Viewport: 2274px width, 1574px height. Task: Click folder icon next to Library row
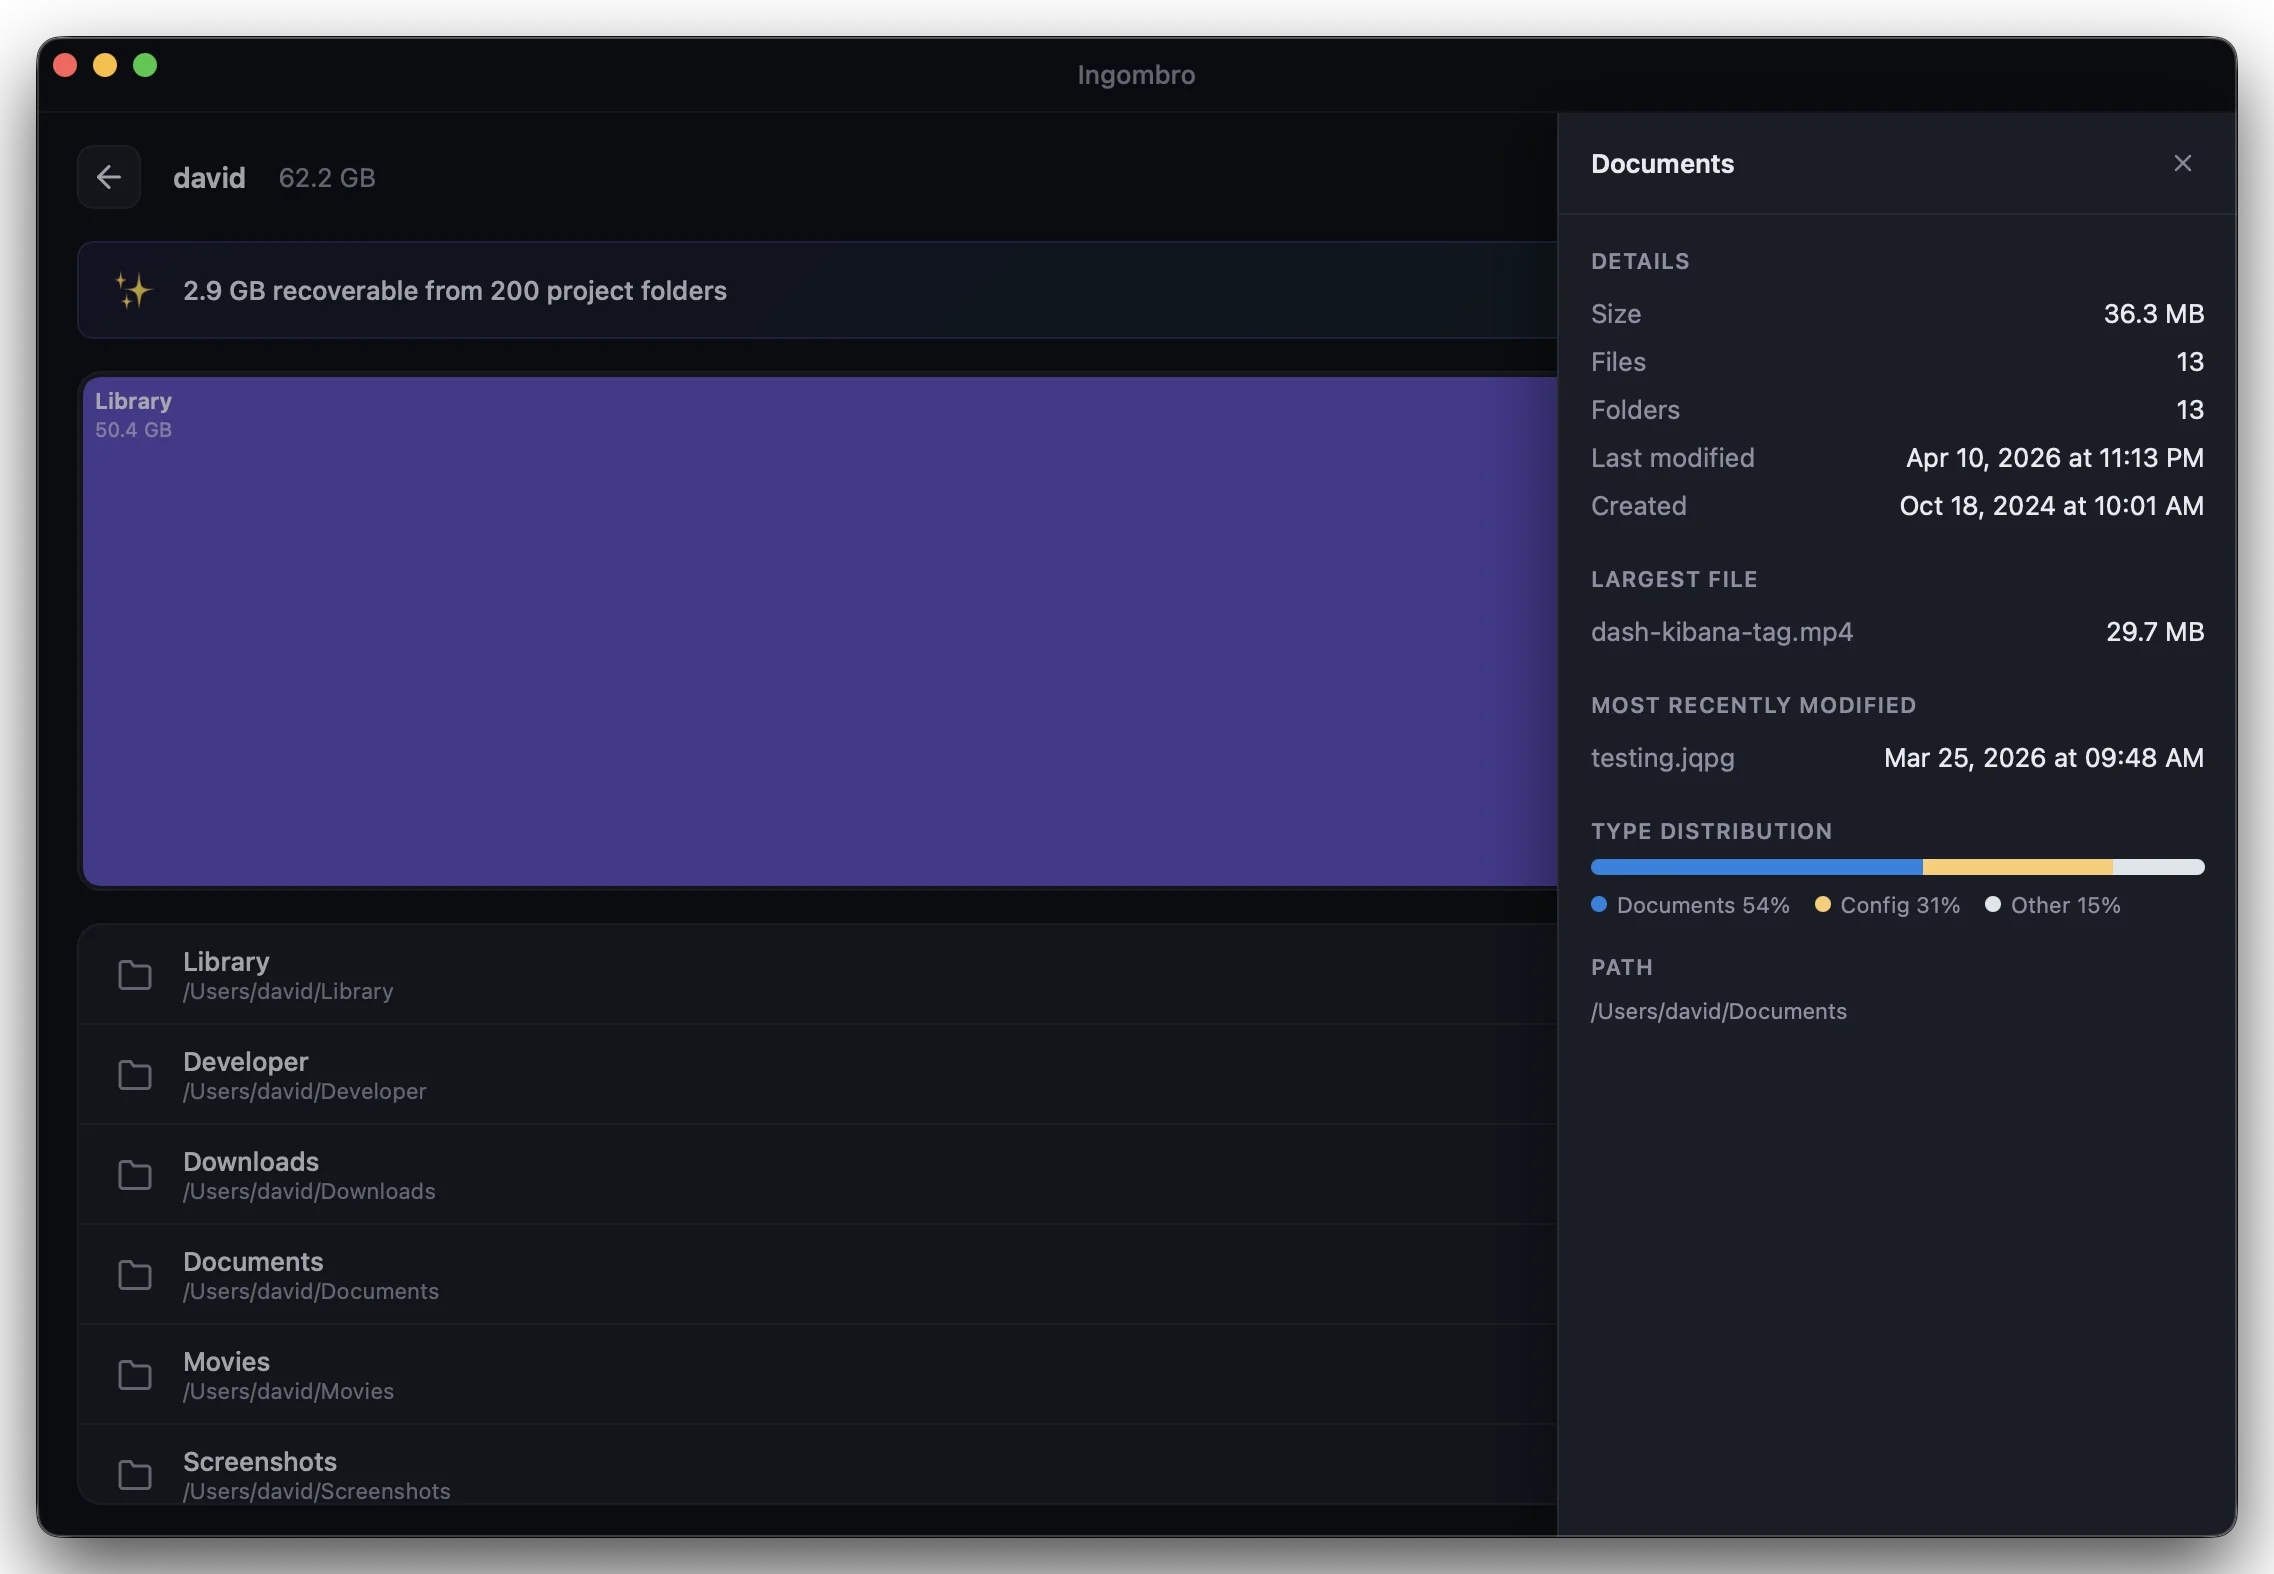coord(135,975)
